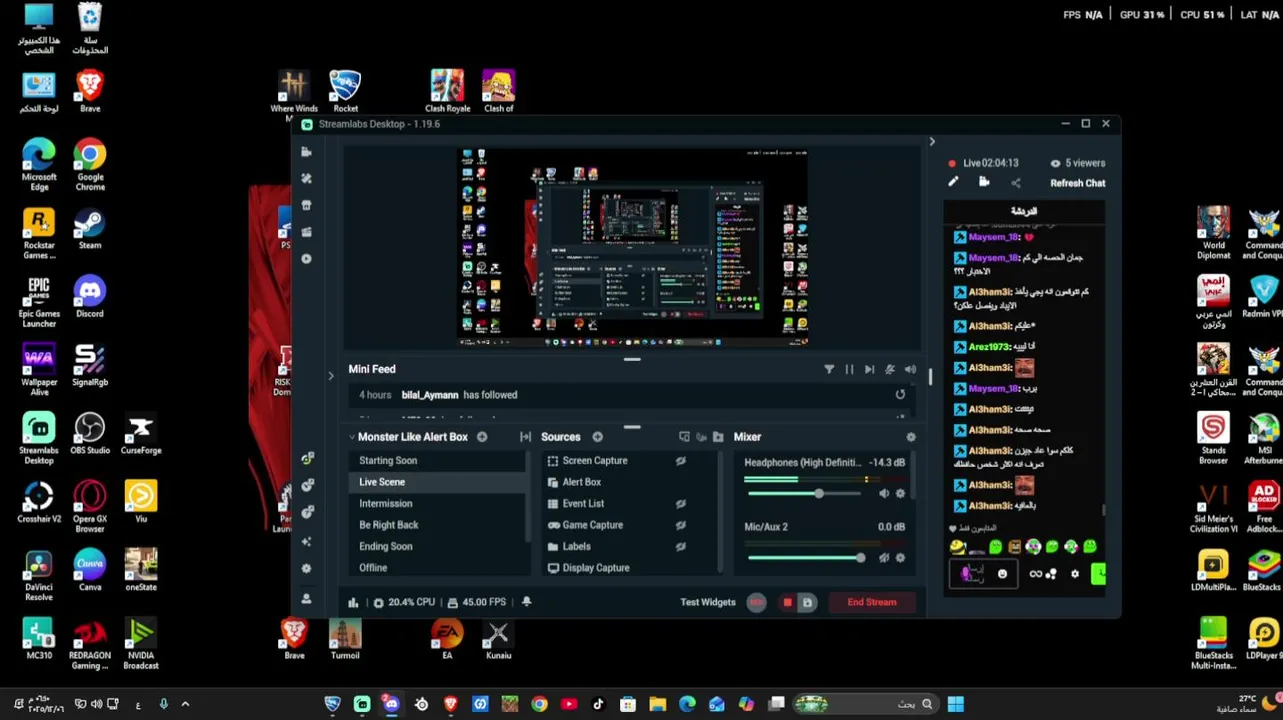
Task: Open OBS Studio desktop shortcut
Action: pos(90,434)
